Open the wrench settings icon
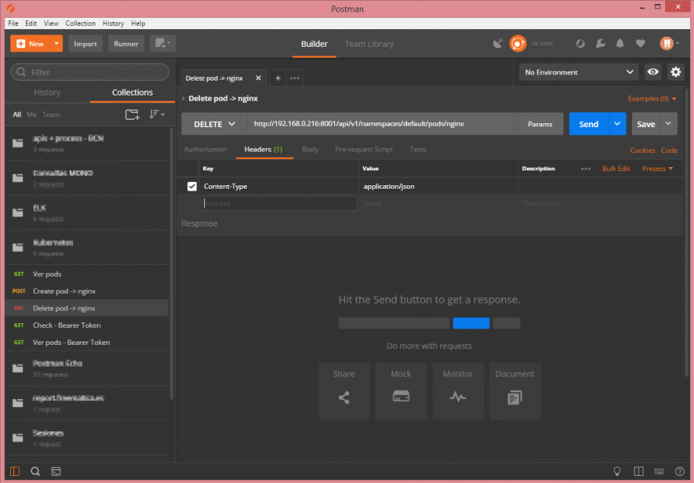Image resolution: width=694 pixels, height=483 pixels. point(600,43)
